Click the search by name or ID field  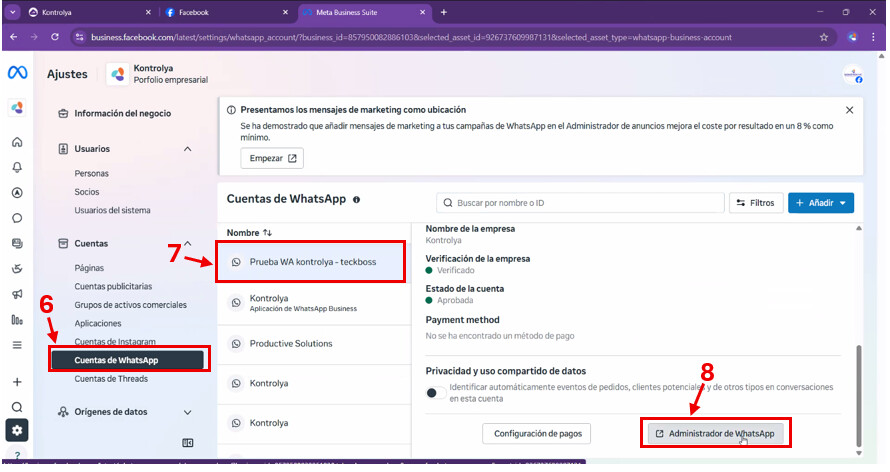coord(578,203)
